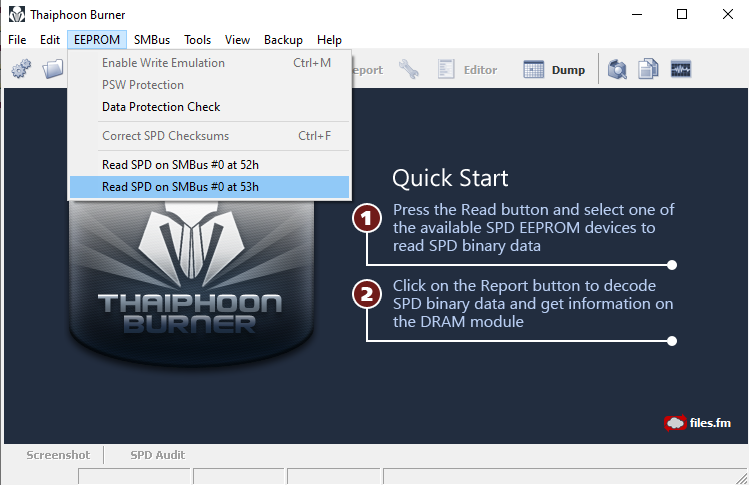Open the Backup menu
The image size is (749, 485).
point(283,40)
